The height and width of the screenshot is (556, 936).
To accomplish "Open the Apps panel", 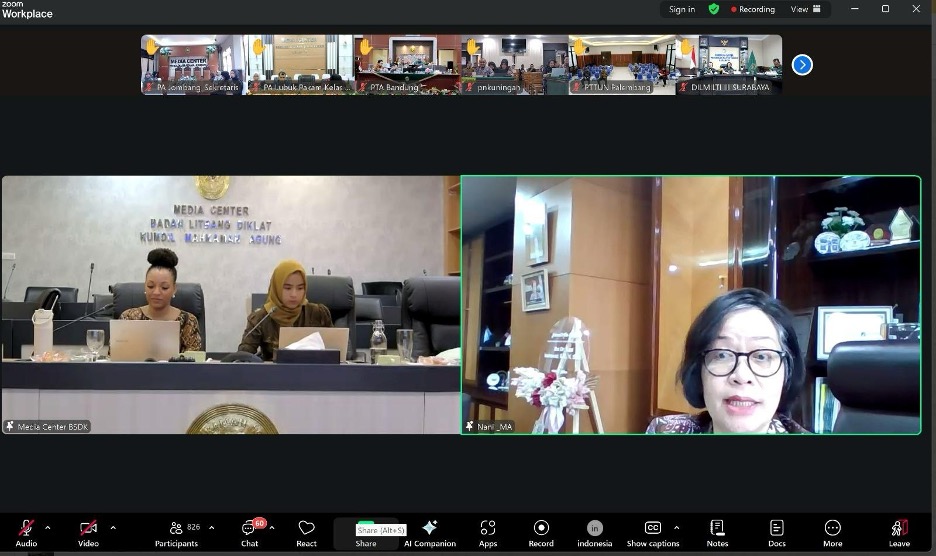I will coord(488,533).
